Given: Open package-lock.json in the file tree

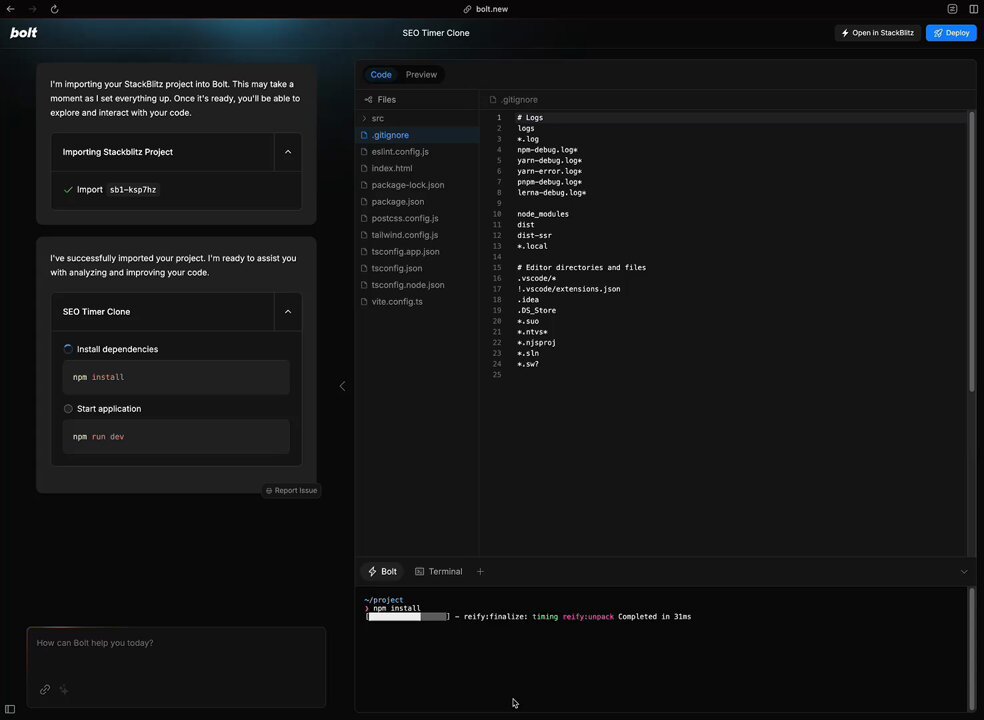Looking at the screenshot, I should [x=417, y=185].
